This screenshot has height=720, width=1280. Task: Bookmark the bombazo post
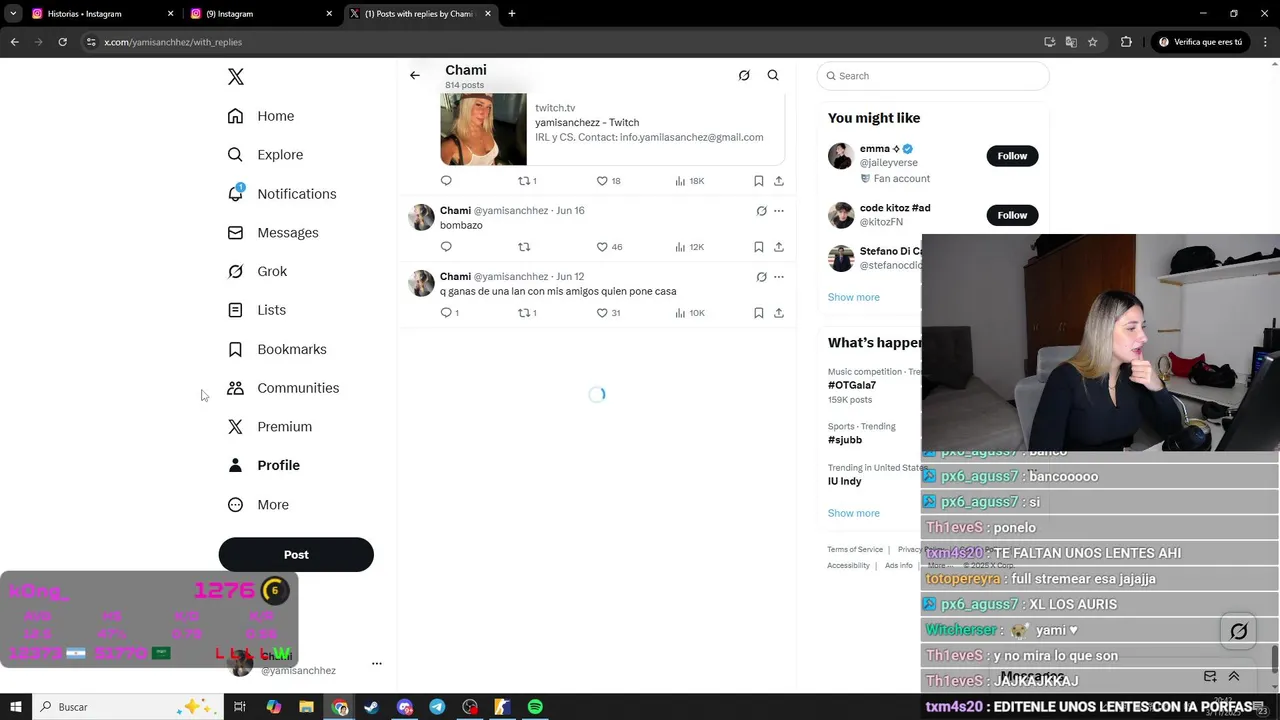coord(759,247)
